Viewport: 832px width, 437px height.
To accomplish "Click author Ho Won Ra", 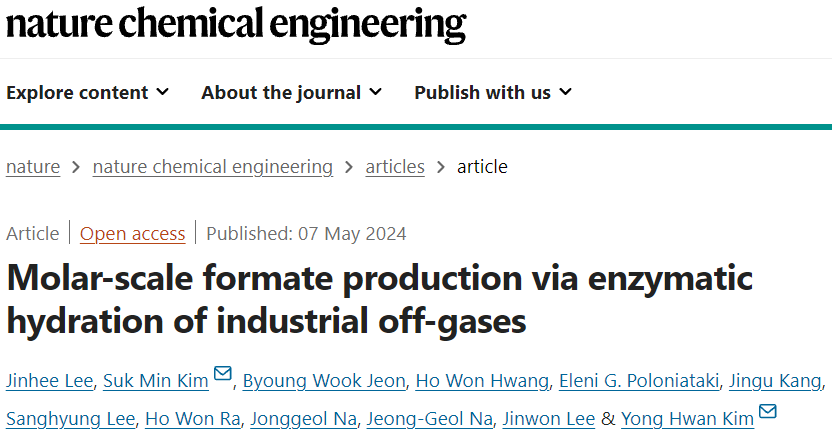I will (x=193, y=419).
